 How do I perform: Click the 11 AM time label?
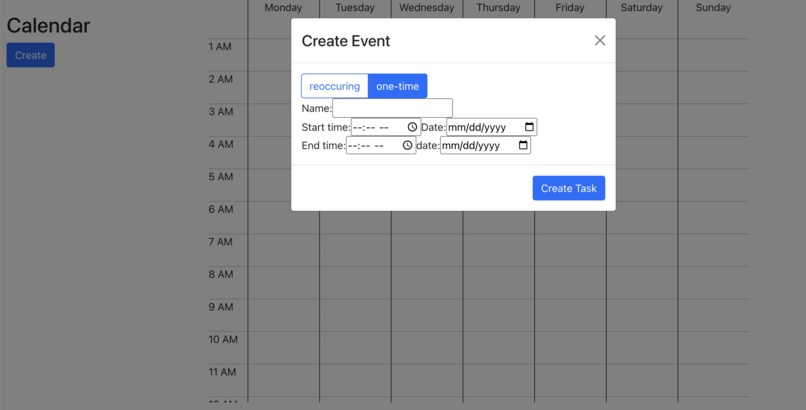click(x=222, y=372)
